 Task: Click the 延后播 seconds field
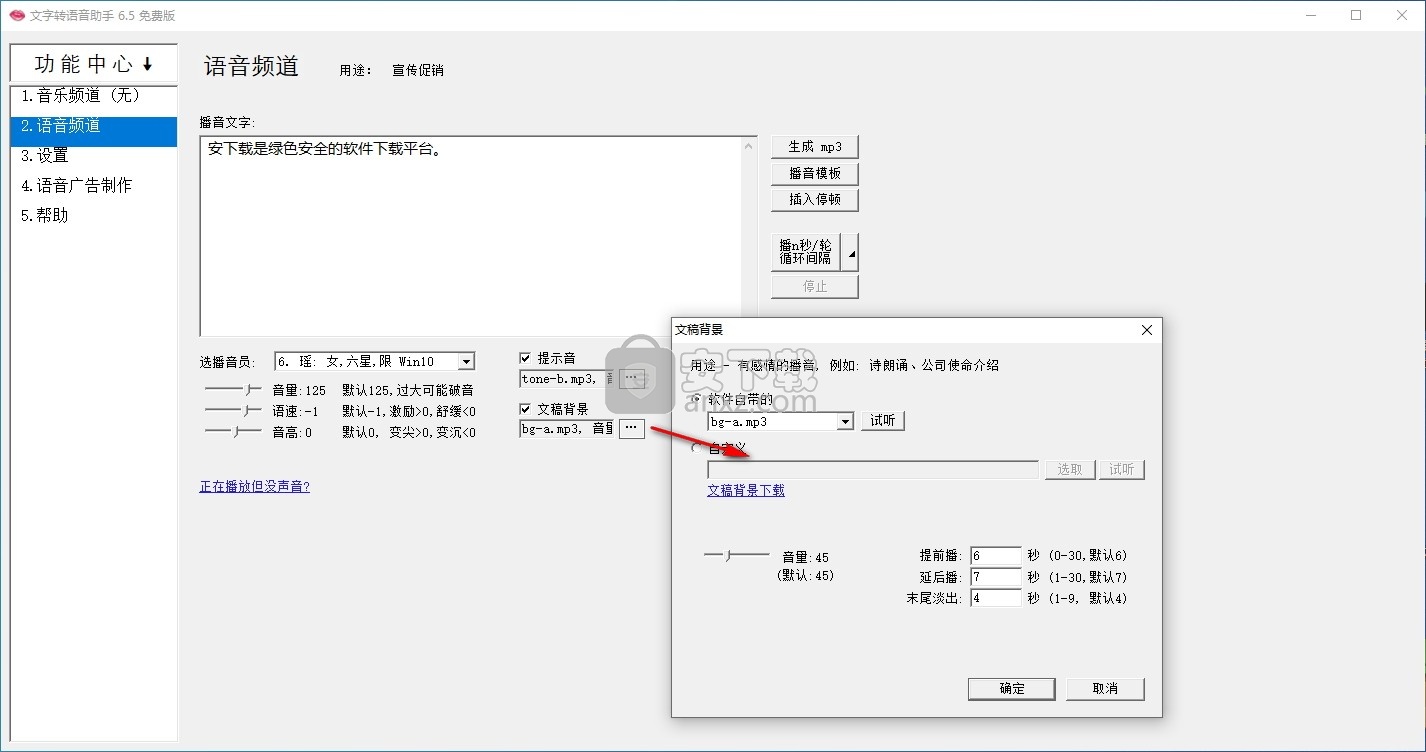(996, 577)
